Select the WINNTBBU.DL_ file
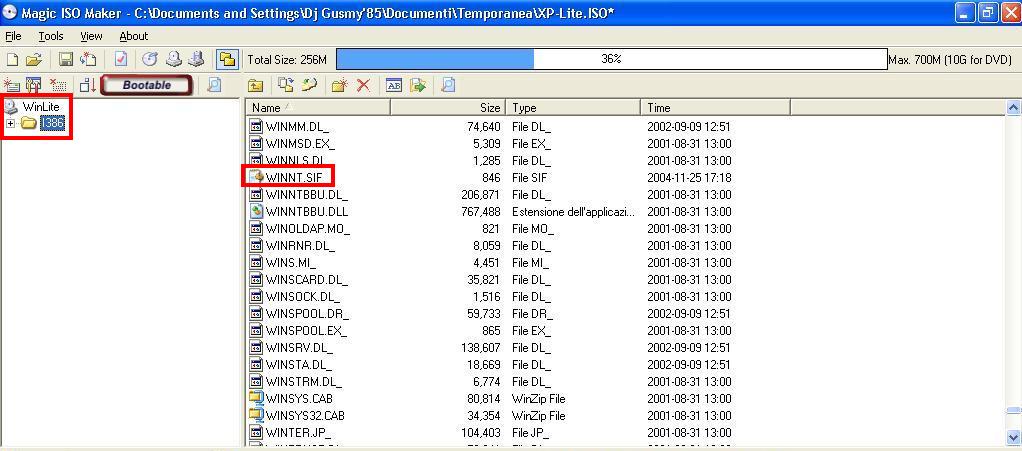This screenshot has width=1022, height=451. 307,194
